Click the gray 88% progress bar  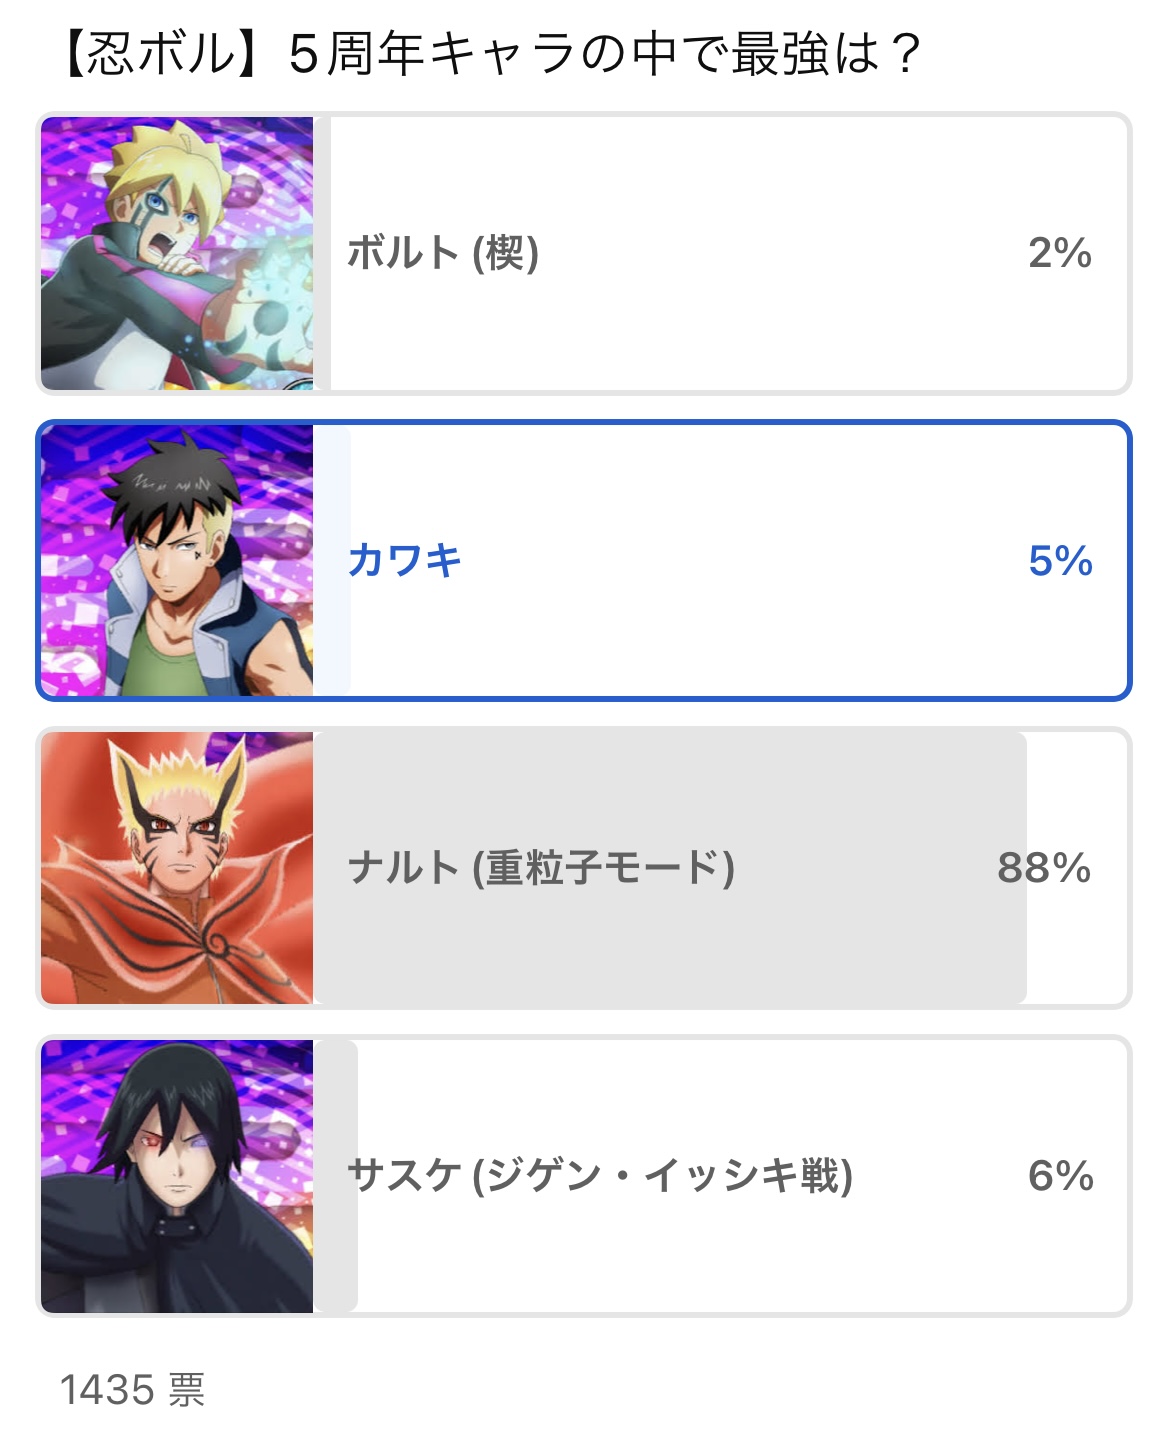pos(670,868)
